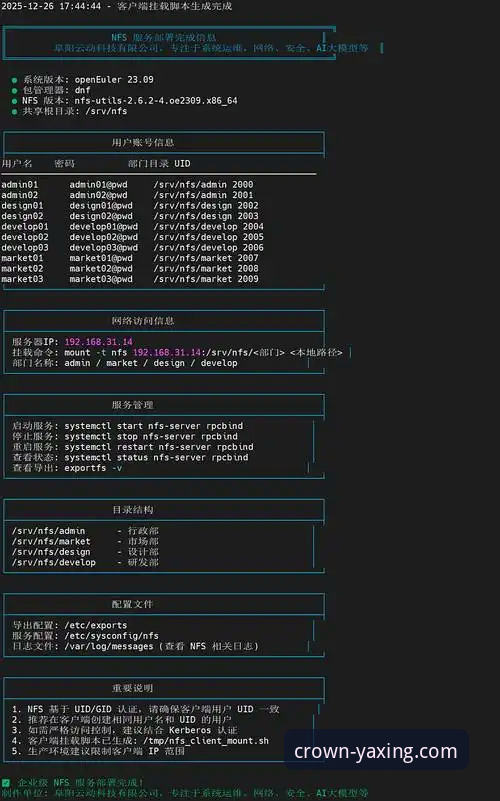Click note 1 about UID/GID 认证

coord(146,709)
